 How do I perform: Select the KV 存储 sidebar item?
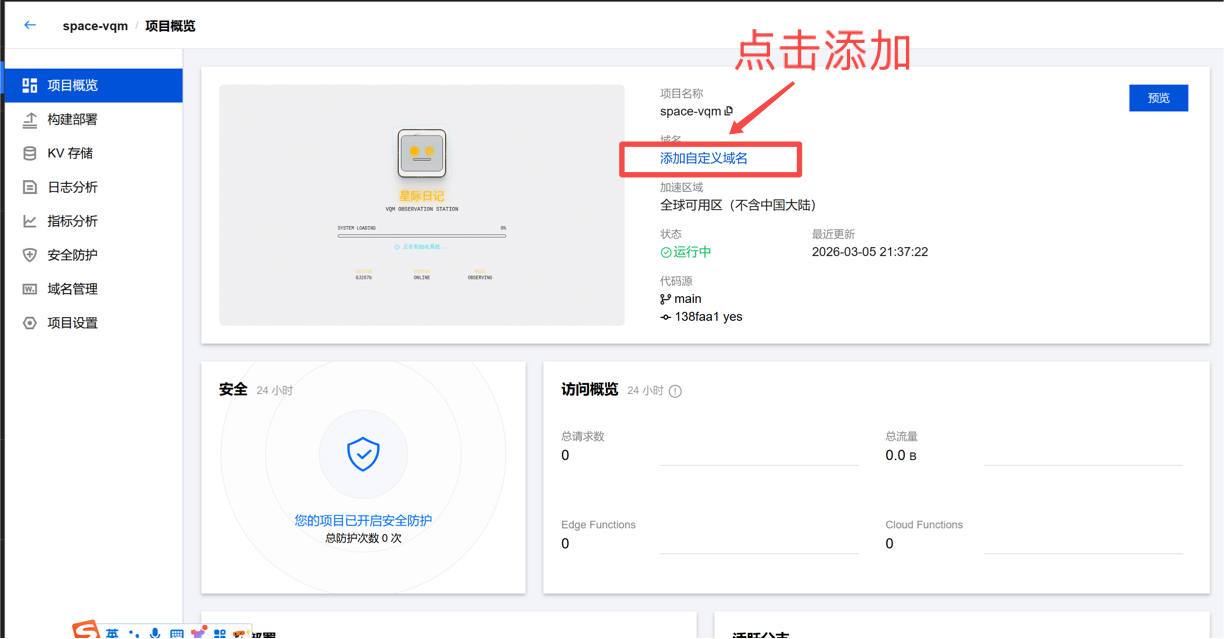tap(70, 153)
